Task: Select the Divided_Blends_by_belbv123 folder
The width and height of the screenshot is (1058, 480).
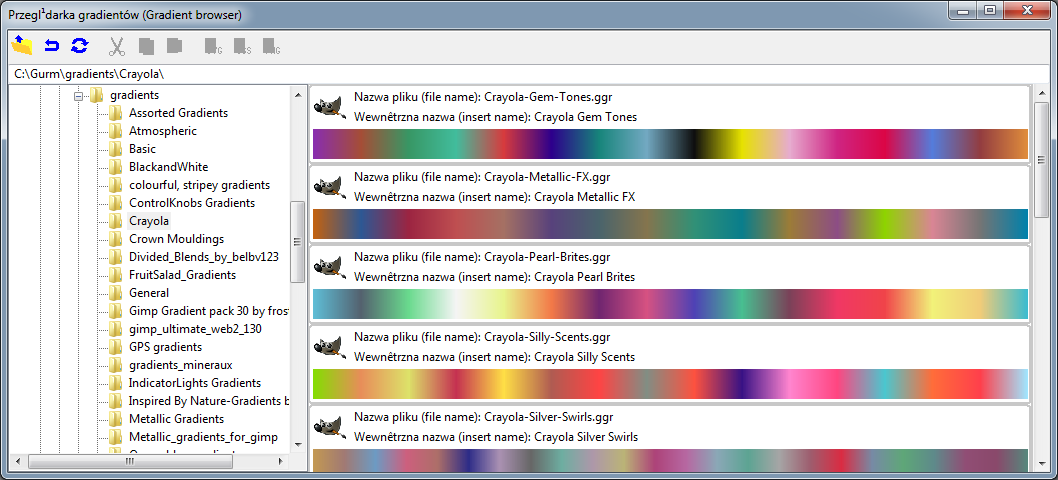Action: [204, 257]
